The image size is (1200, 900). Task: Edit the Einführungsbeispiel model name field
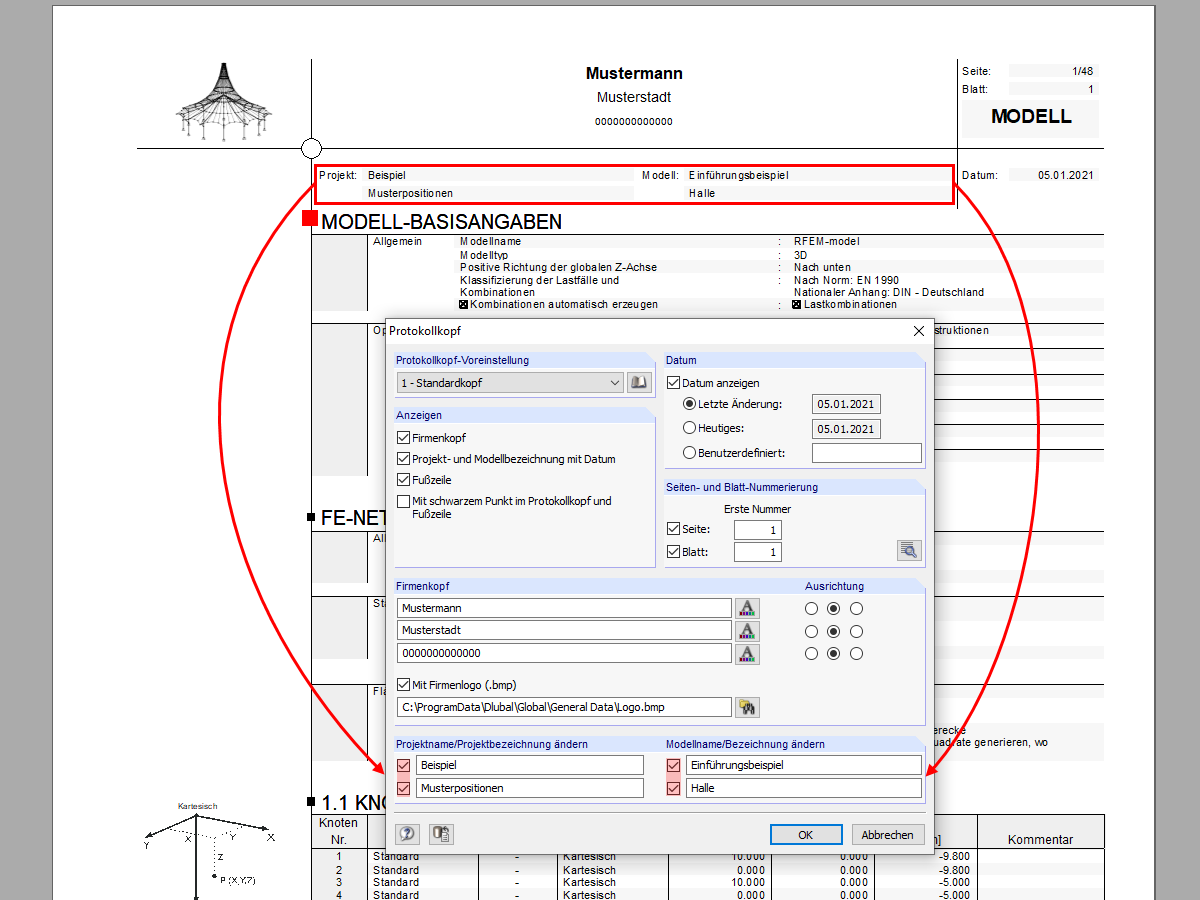[x=804, y=765]
